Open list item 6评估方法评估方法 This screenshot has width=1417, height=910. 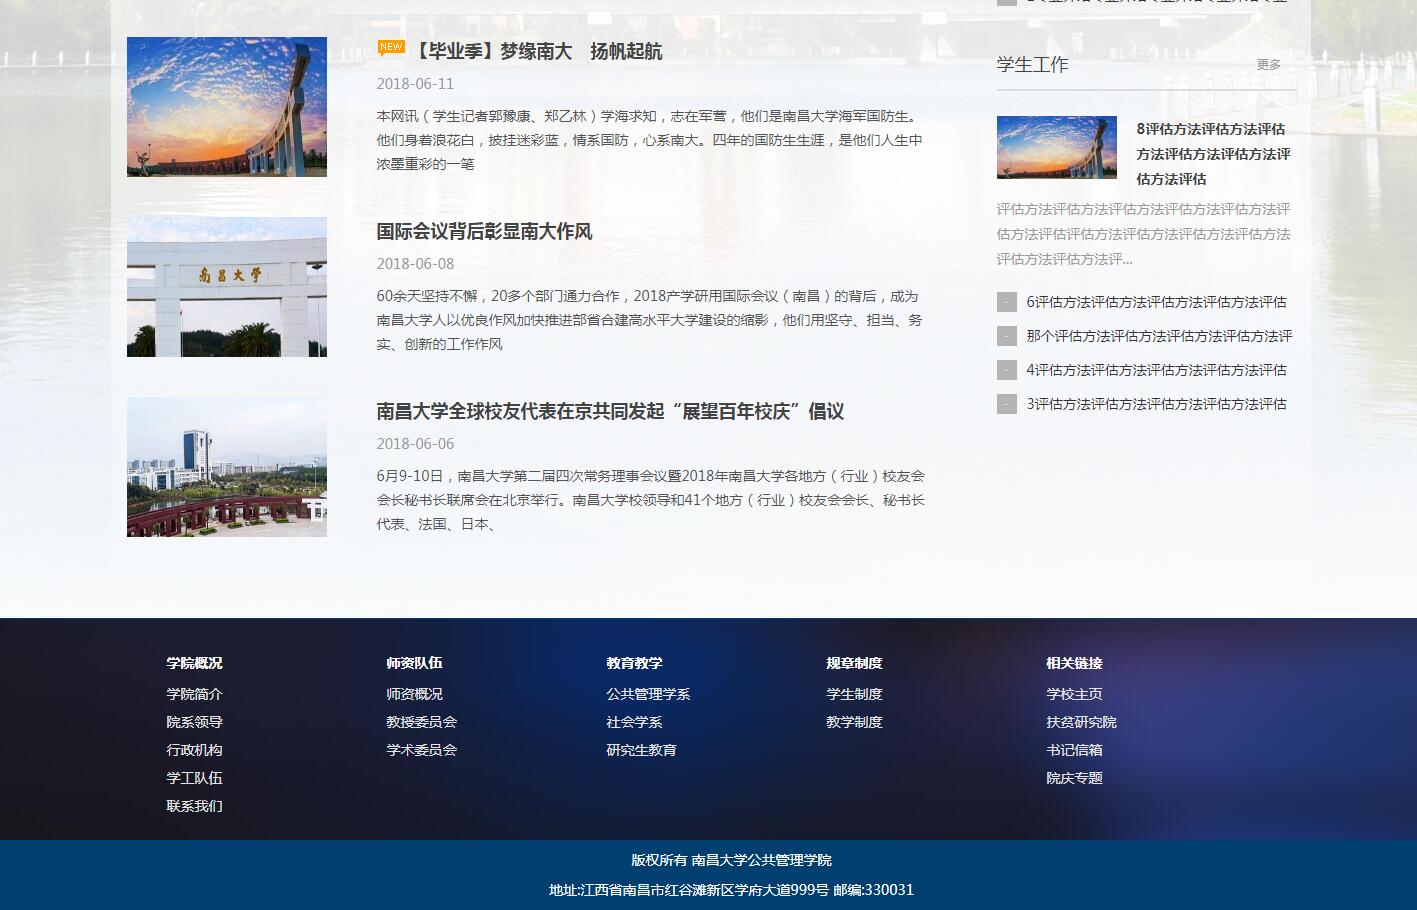point(1156,302)
